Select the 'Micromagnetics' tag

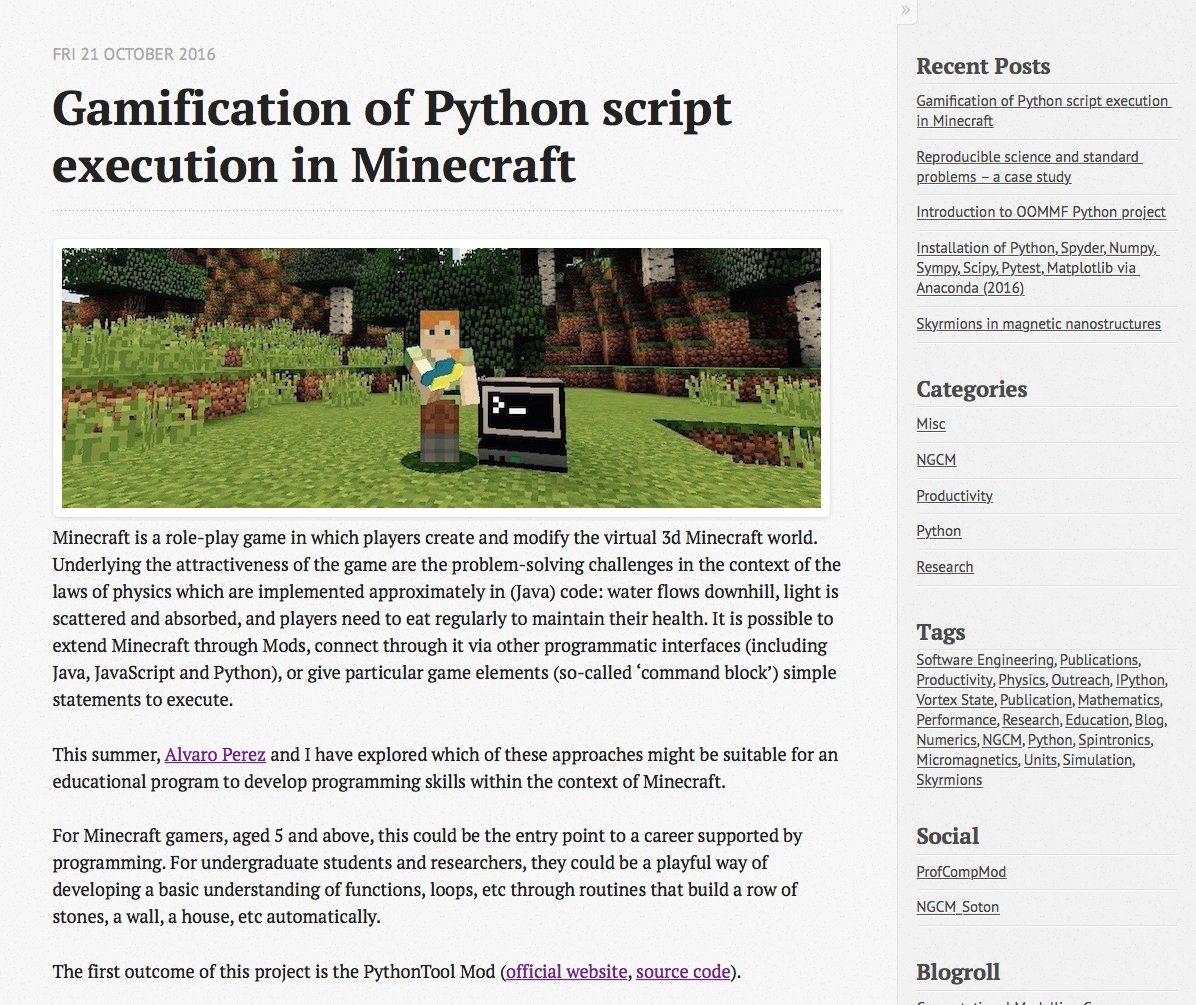(966, 759)
